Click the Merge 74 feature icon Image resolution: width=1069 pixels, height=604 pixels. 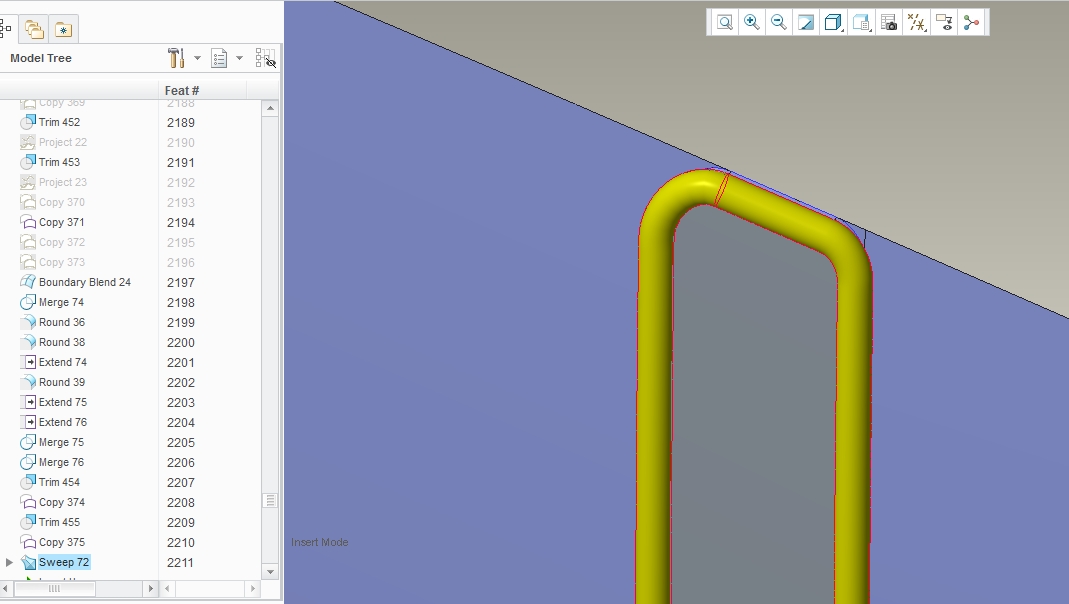(x=28, y=302)
